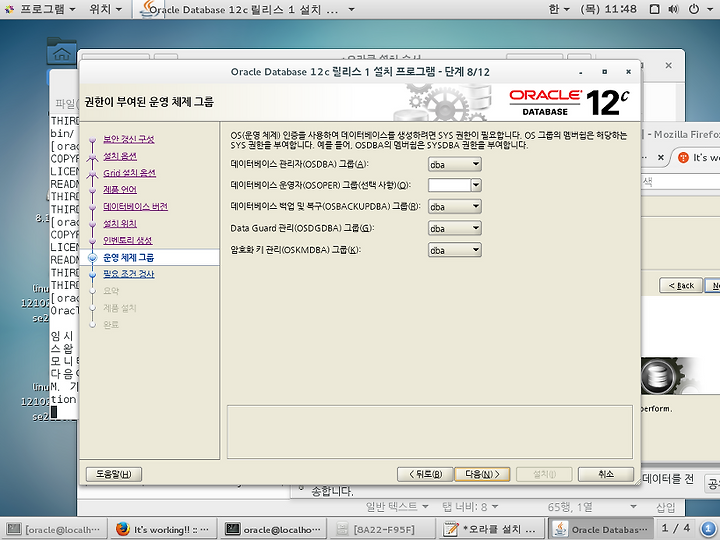Go to 설치 위치 step

(x=120, y=224)
